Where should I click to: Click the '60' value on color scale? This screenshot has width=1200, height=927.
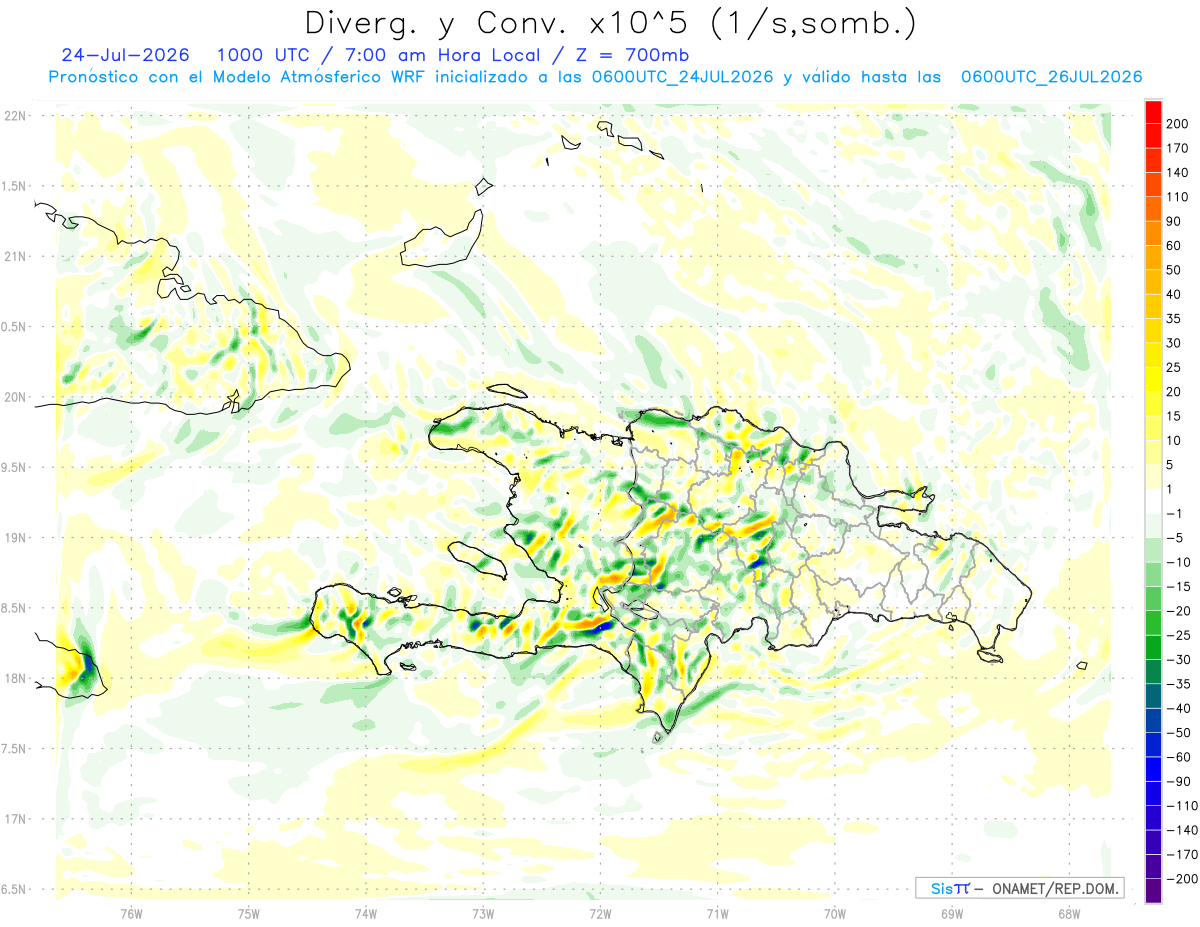(x=1174, y=245)
